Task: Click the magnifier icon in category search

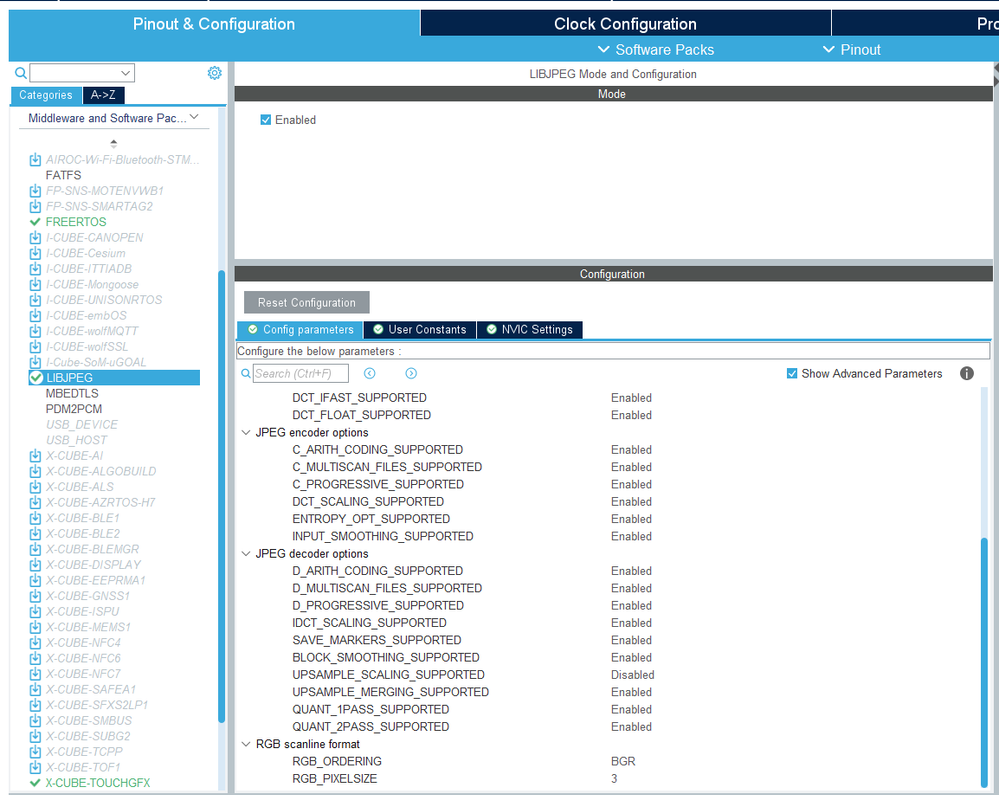Action: 20,73
